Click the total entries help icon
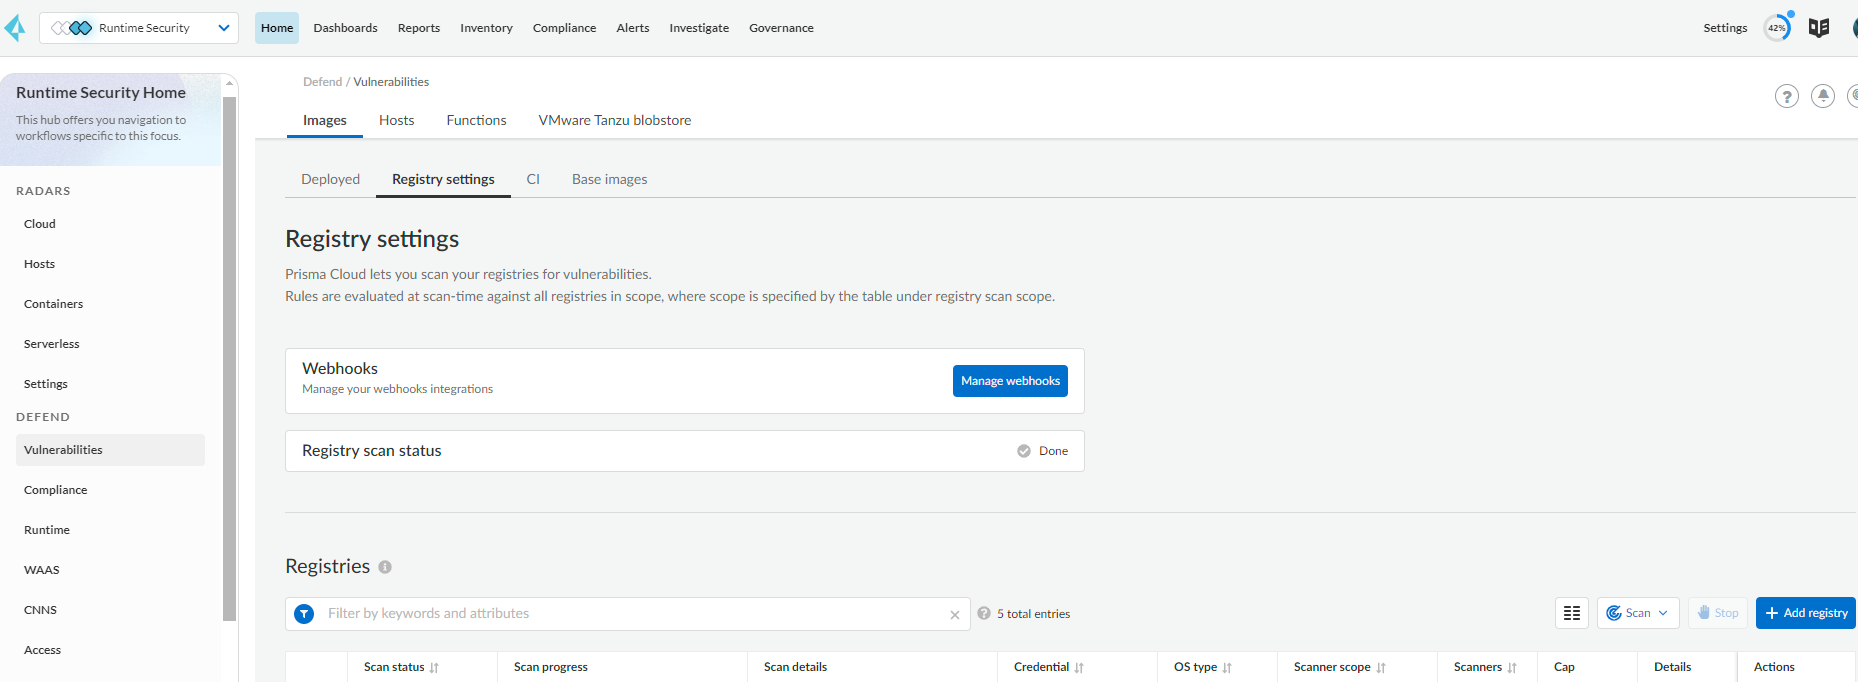Screen dimensions: 1858x682 [x=984, y=613]
